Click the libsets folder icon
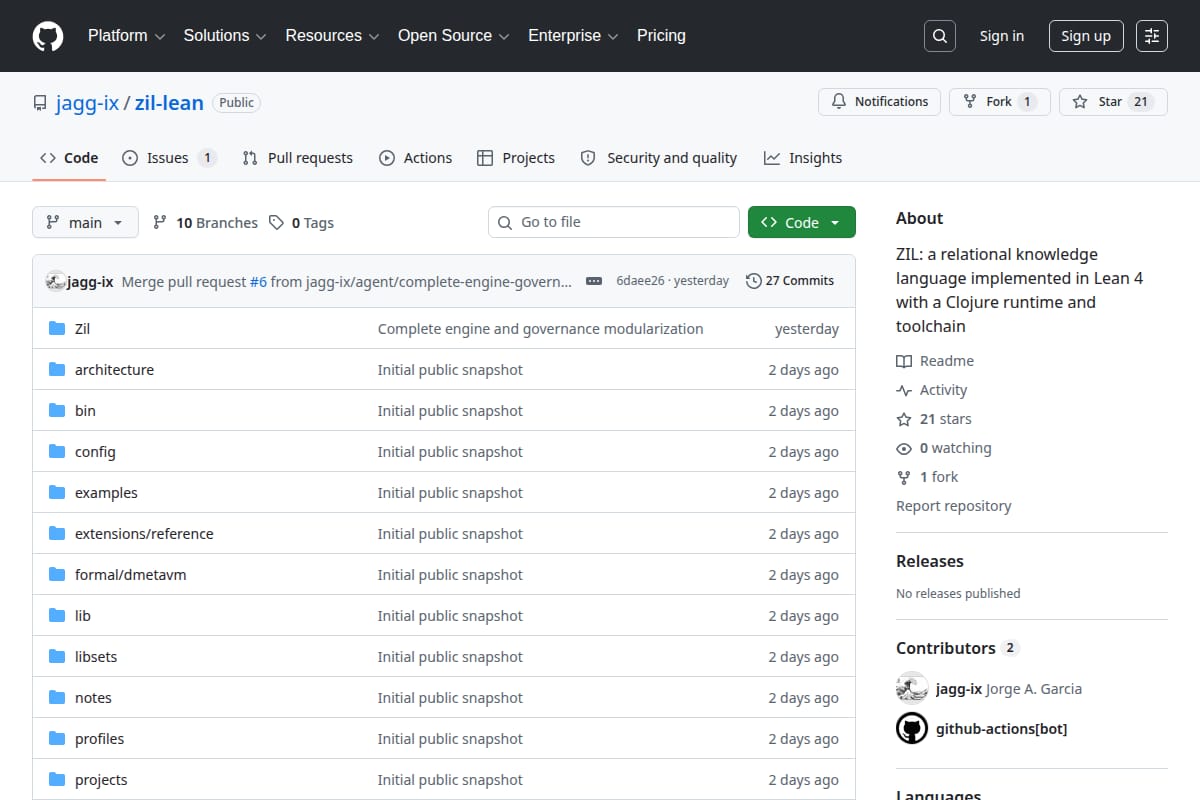 [57, 657]
